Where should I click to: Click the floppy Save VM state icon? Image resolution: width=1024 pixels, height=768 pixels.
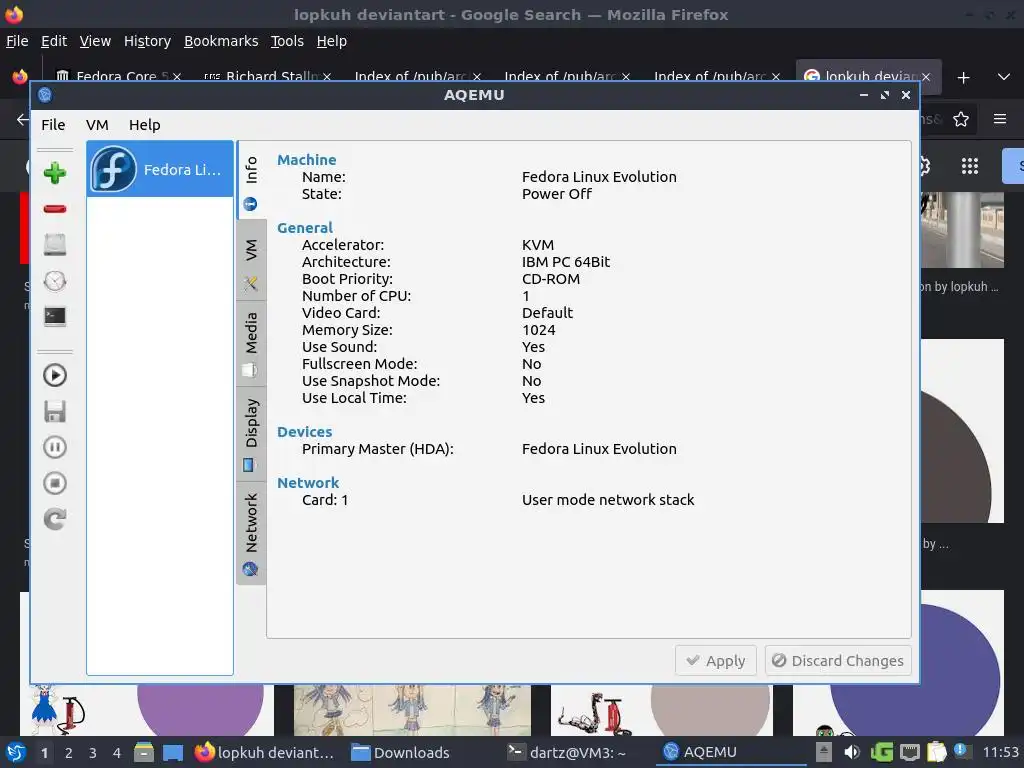click(55, 411)
